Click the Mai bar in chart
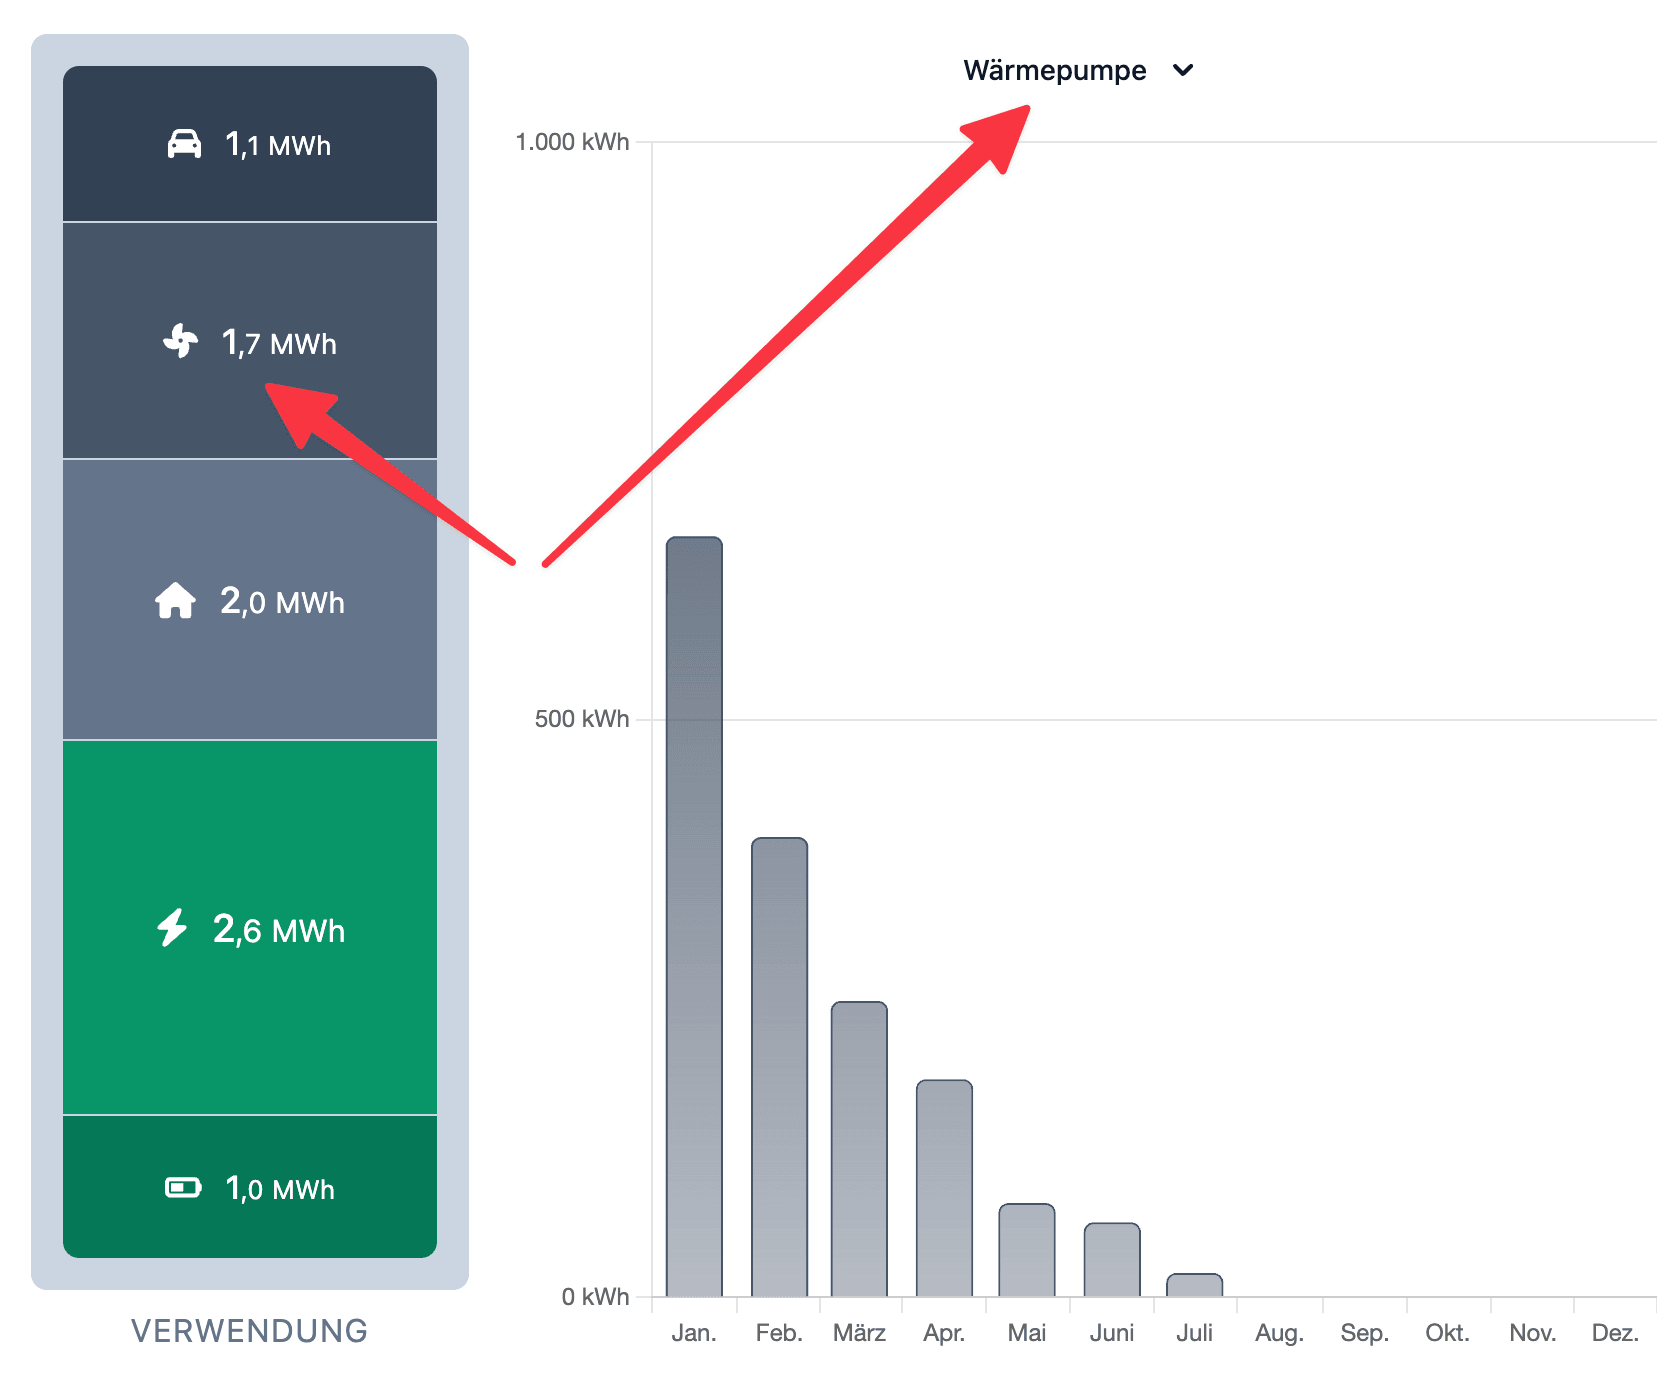 click(1027, 1249)
